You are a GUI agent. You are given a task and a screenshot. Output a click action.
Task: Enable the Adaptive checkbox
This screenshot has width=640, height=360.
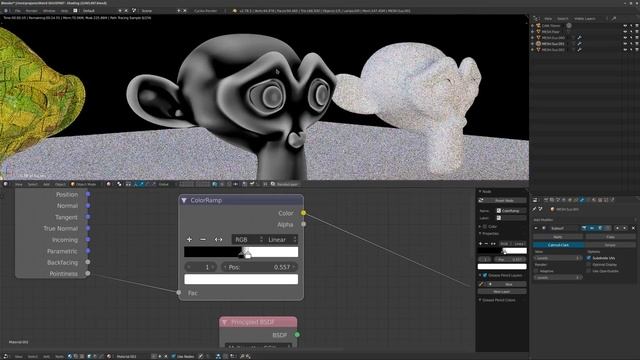(x=536, y=271)
